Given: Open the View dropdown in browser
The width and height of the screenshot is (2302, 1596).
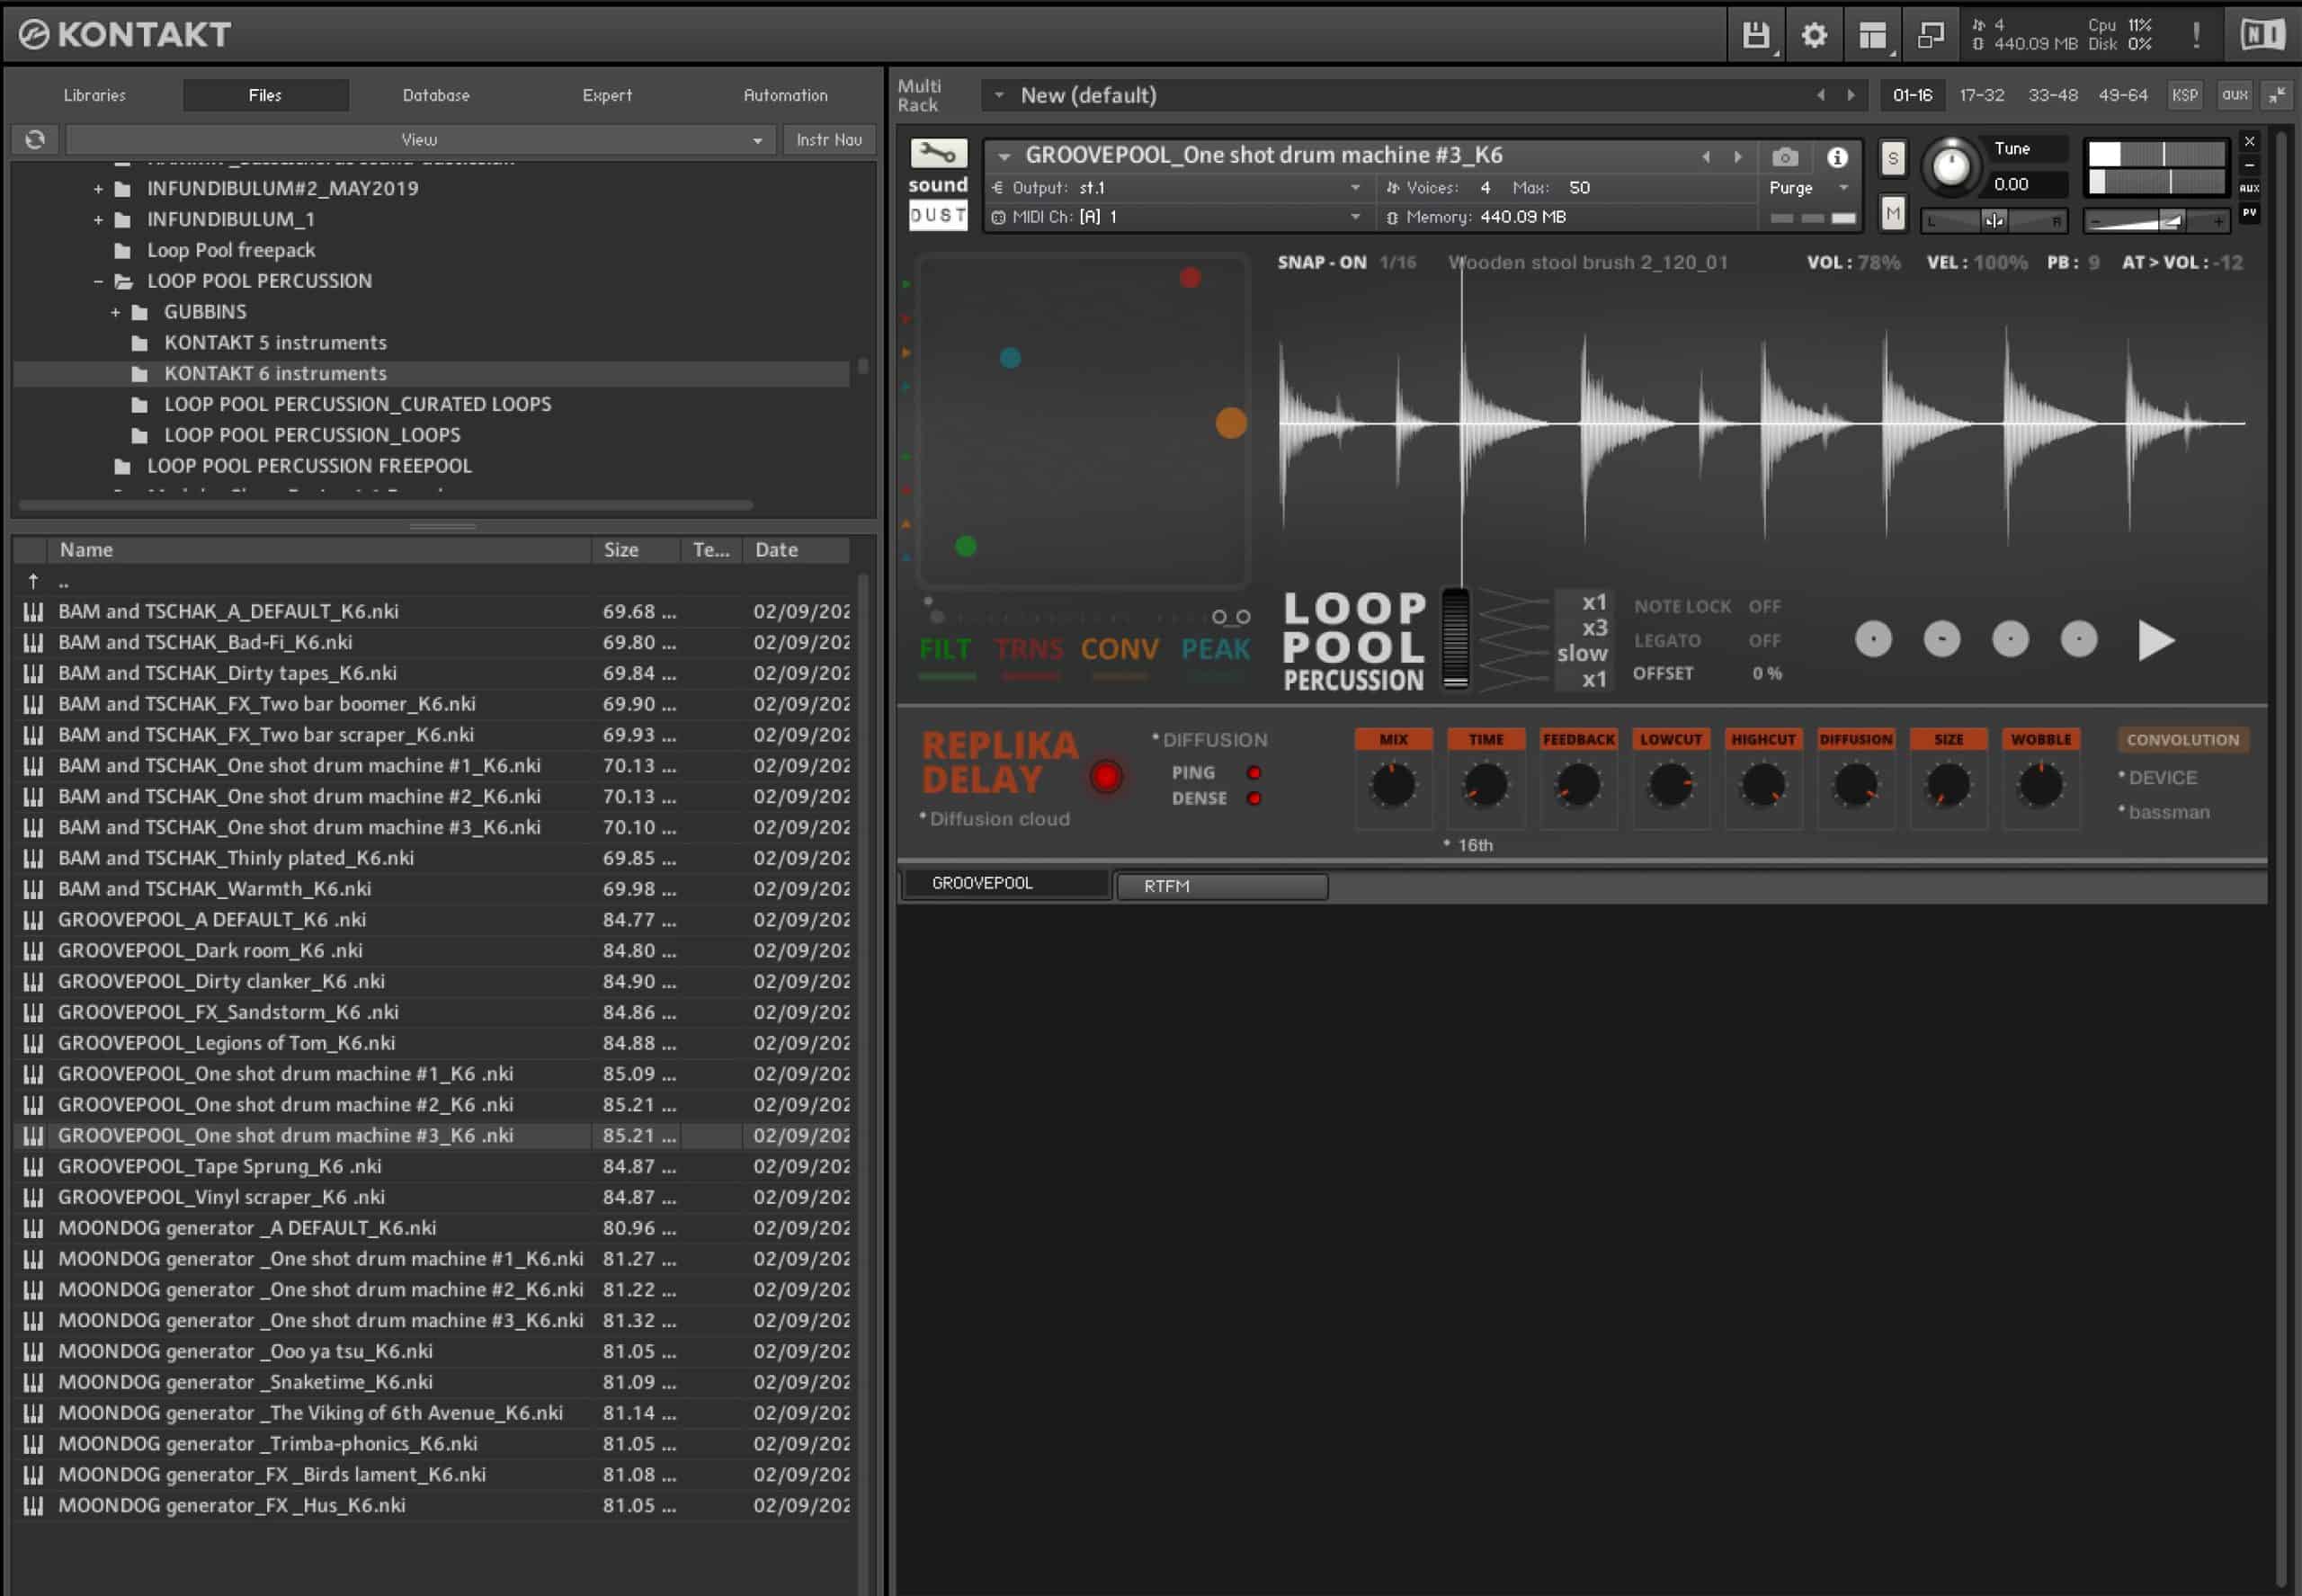Looking at the screenshot, I should [419, 140].
